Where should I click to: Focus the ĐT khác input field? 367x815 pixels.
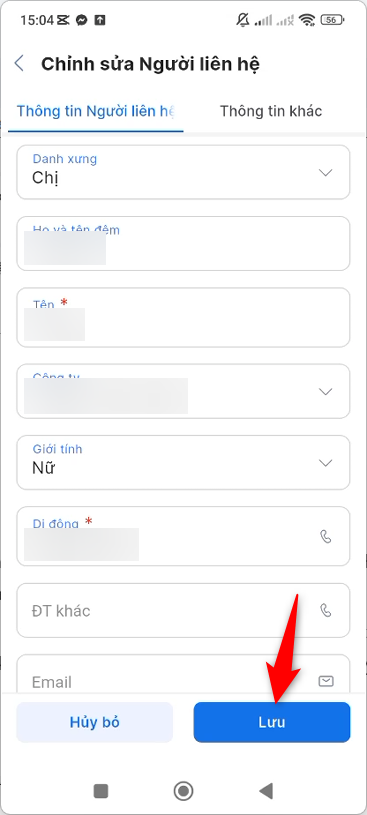[183, 610]
